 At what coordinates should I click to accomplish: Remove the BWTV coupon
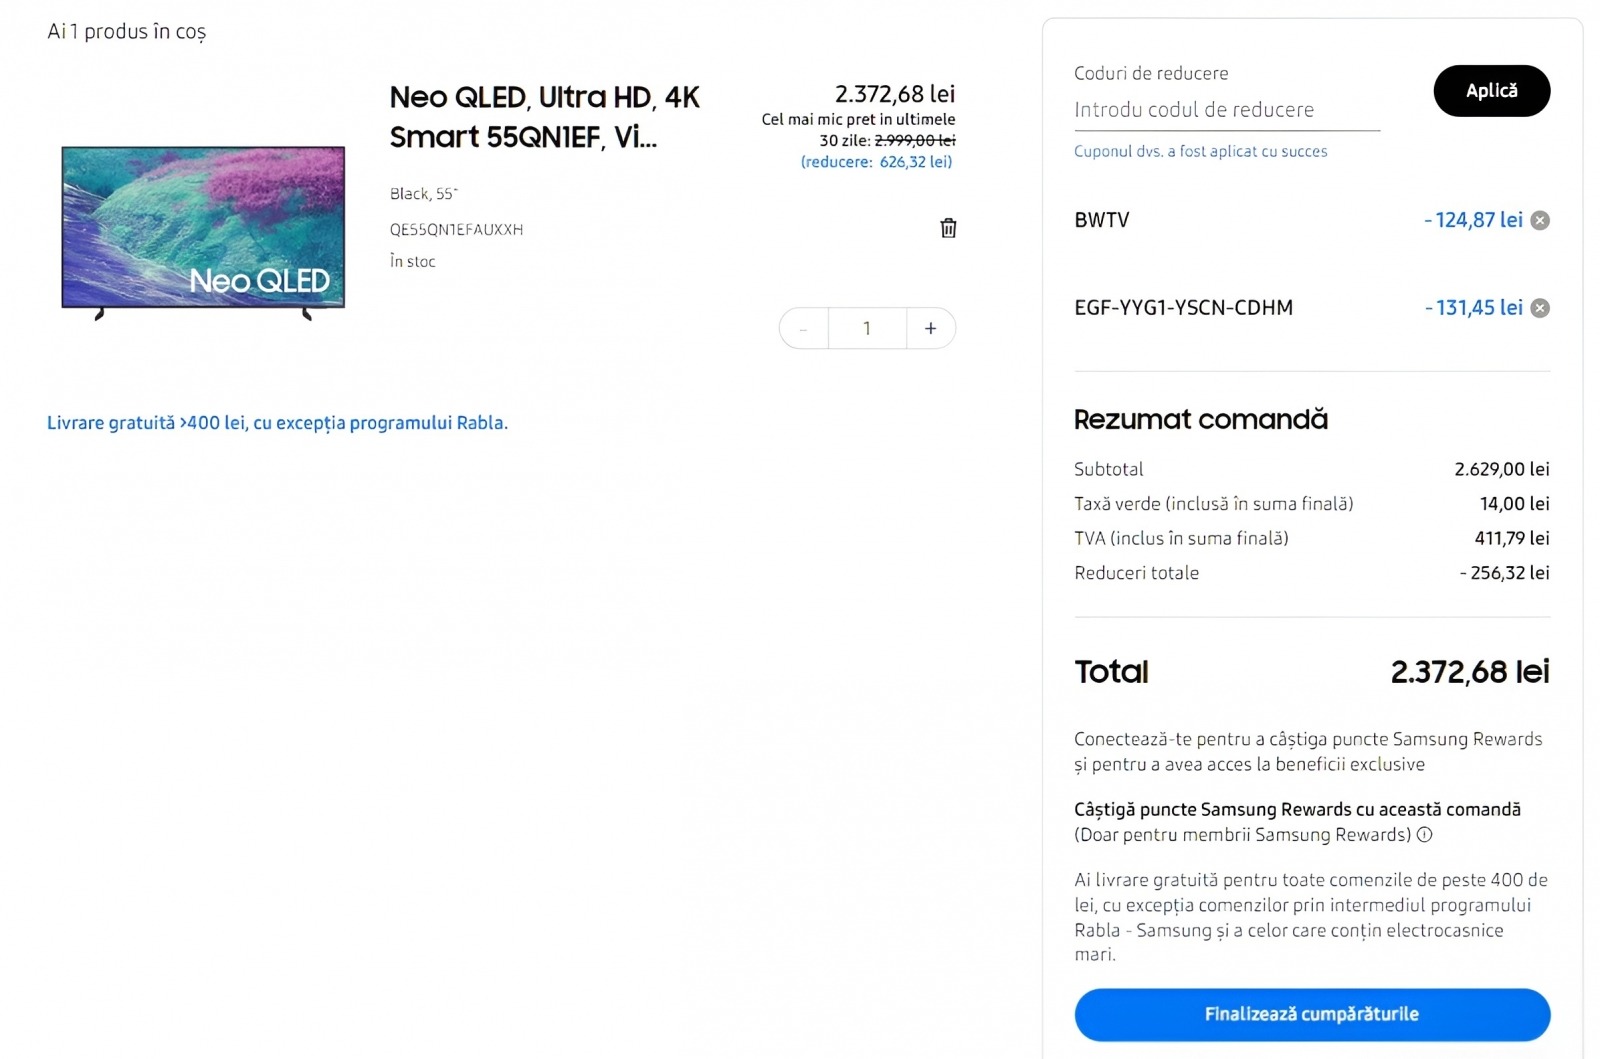tap(1540, 221)
